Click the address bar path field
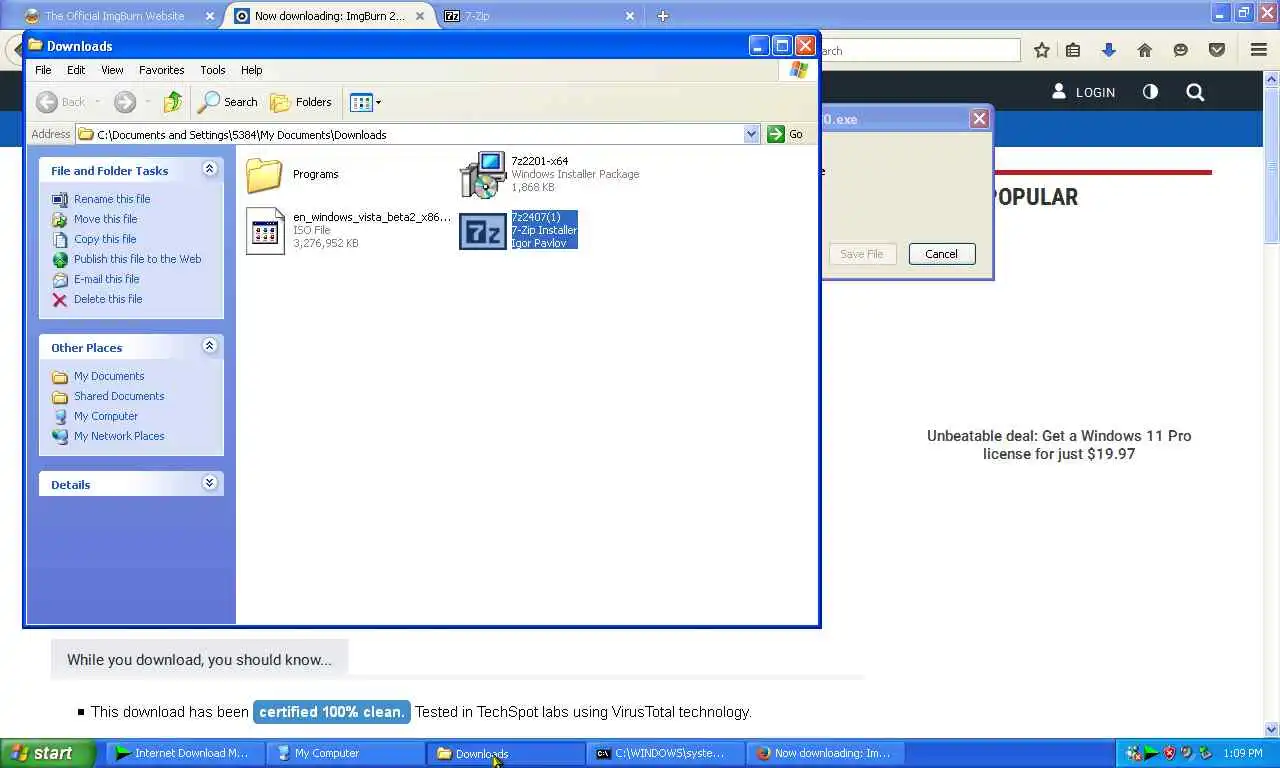 tap(410, 134)
